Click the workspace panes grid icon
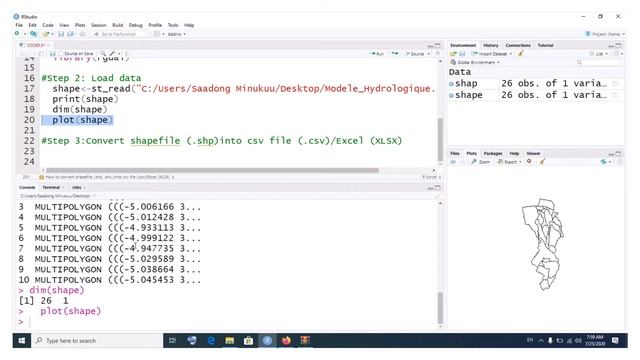The height and width of the screenshot is (360, 640). pyautogui.click(x=156, y=34)
